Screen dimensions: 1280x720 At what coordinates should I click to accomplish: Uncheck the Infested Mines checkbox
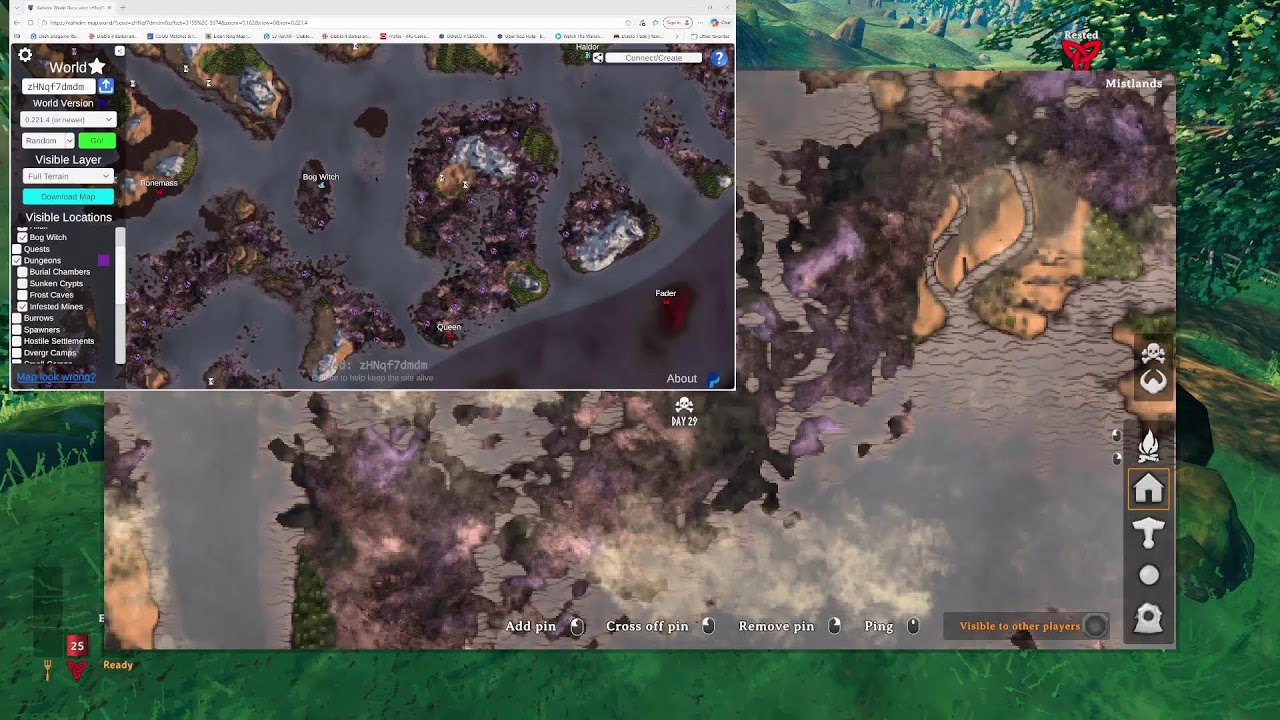click(x=22, y=306)
